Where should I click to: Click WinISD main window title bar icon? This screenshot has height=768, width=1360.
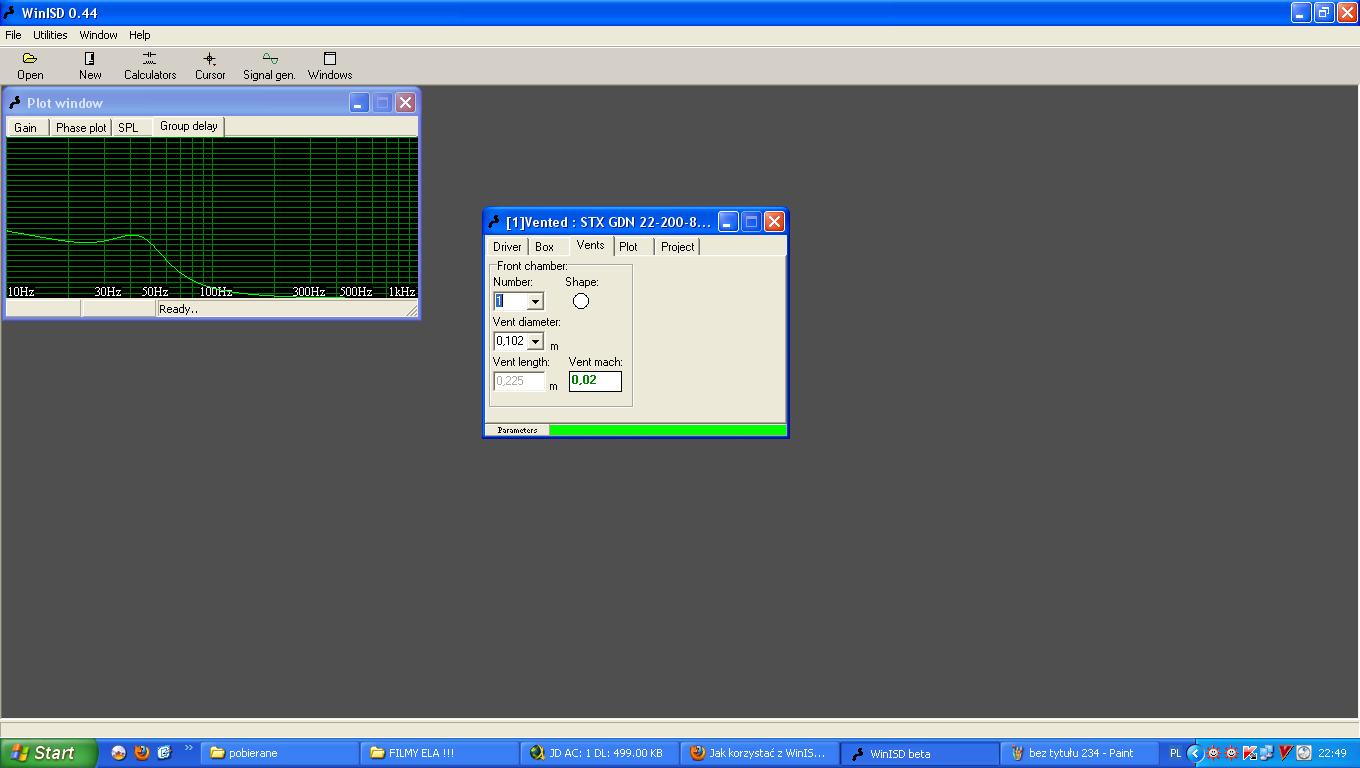click(x=9, y=13)
